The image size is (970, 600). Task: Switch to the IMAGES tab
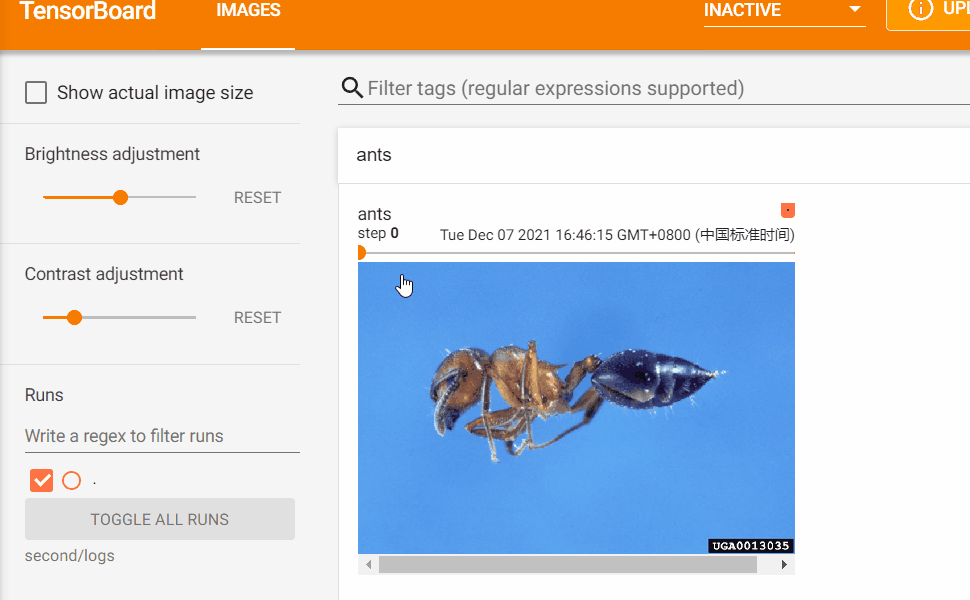point(248,11)
